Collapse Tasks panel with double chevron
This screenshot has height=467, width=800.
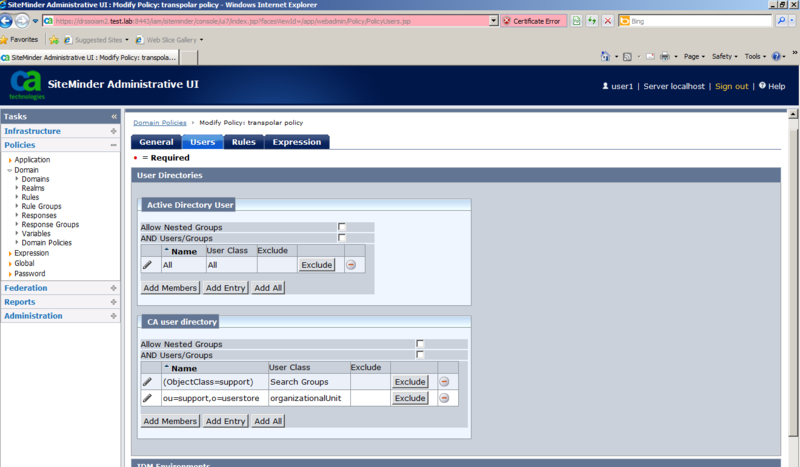click(x=114, y=116)
